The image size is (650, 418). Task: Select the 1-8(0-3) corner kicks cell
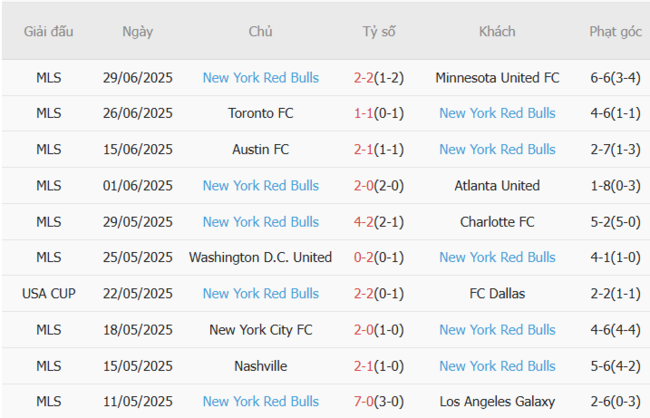pos(615,185)
